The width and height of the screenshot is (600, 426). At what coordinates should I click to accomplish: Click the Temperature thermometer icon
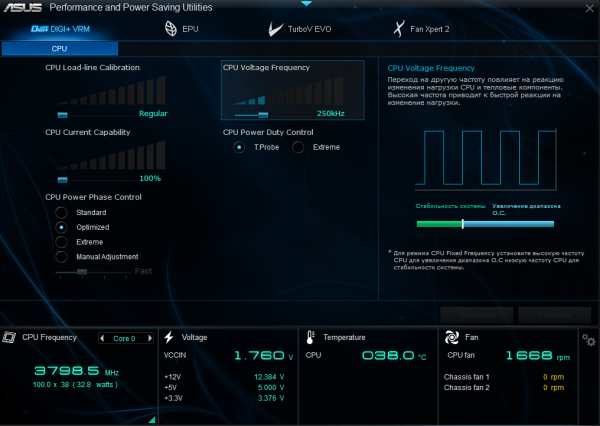coord(310,337)
